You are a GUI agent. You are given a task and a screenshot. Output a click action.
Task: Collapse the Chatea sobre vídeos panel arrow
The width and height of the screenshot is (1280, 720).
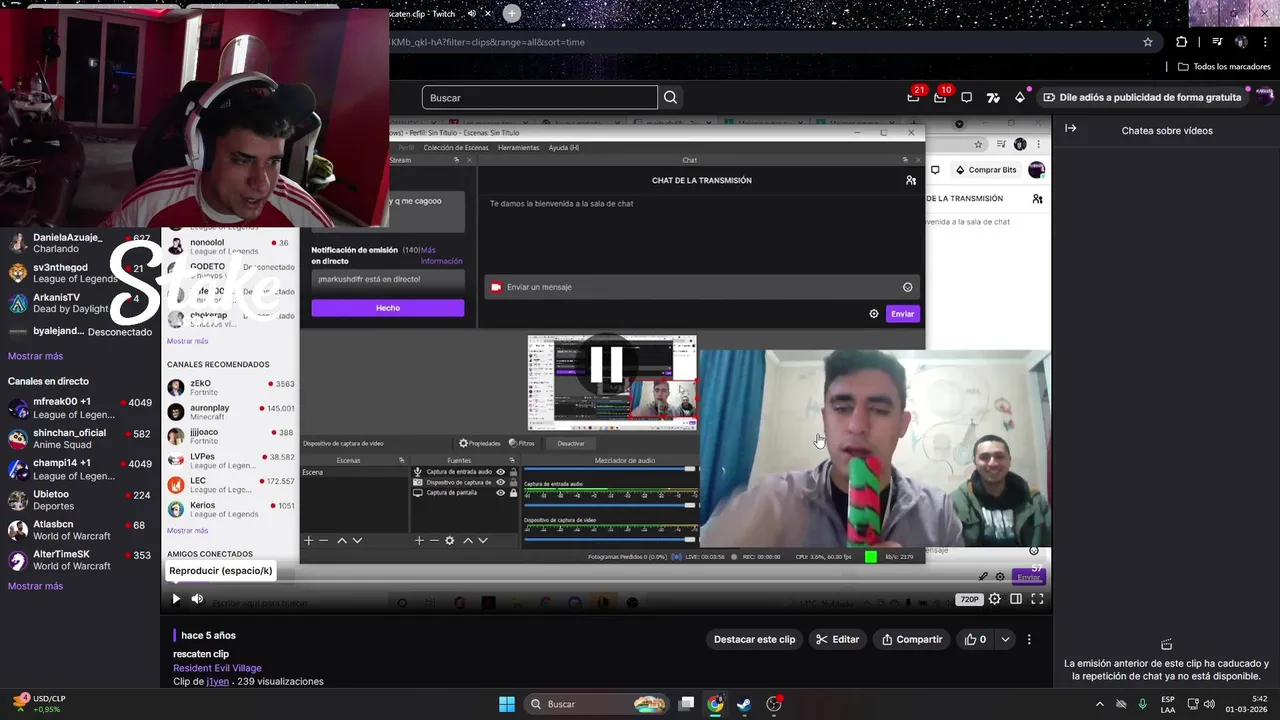click(x=1070, y=128)
